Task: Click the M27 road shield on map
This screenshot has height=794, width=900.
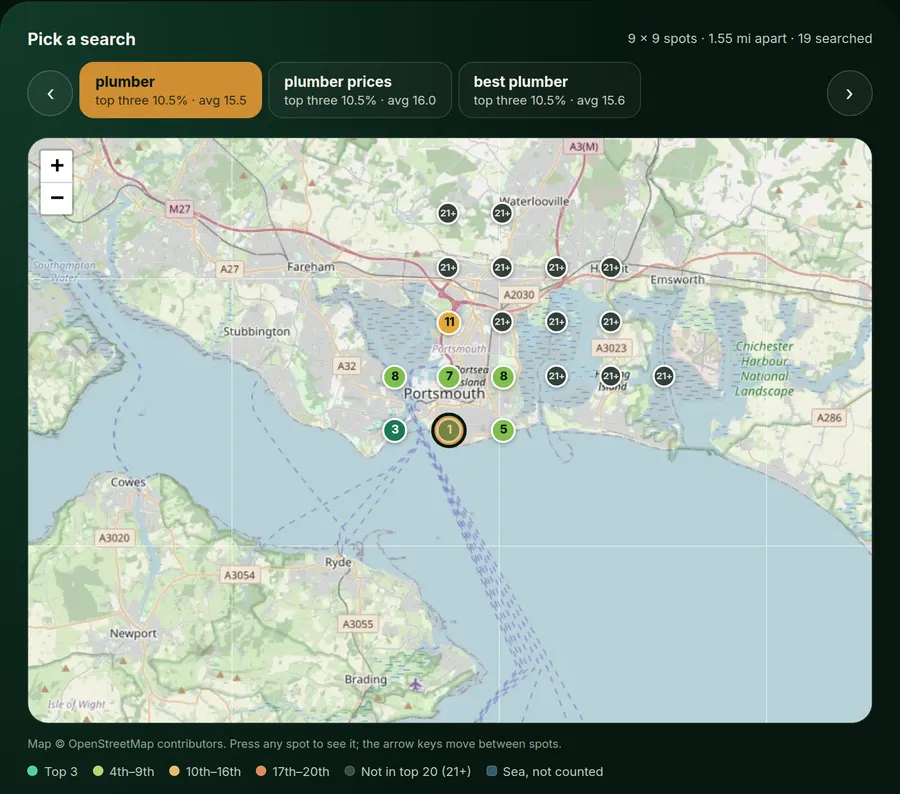Action: [x=179, y=209]
